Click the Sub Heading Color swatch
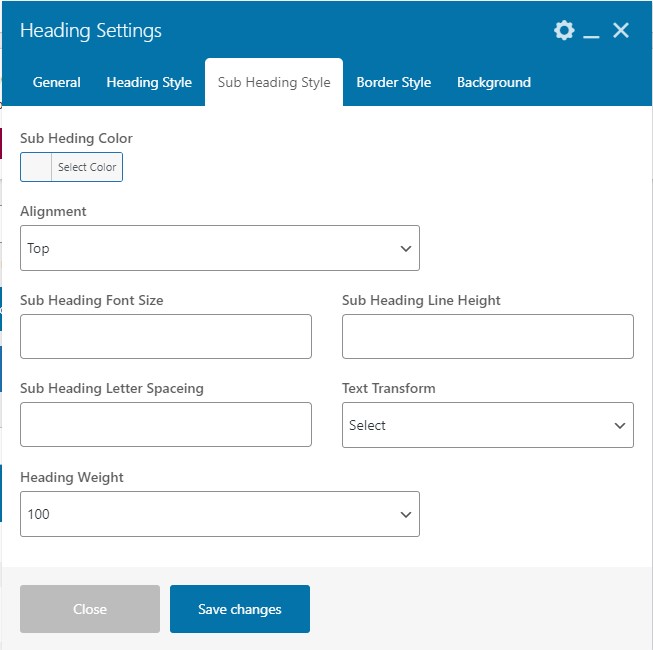The image size is (653, 650). (x=37, y=167)
